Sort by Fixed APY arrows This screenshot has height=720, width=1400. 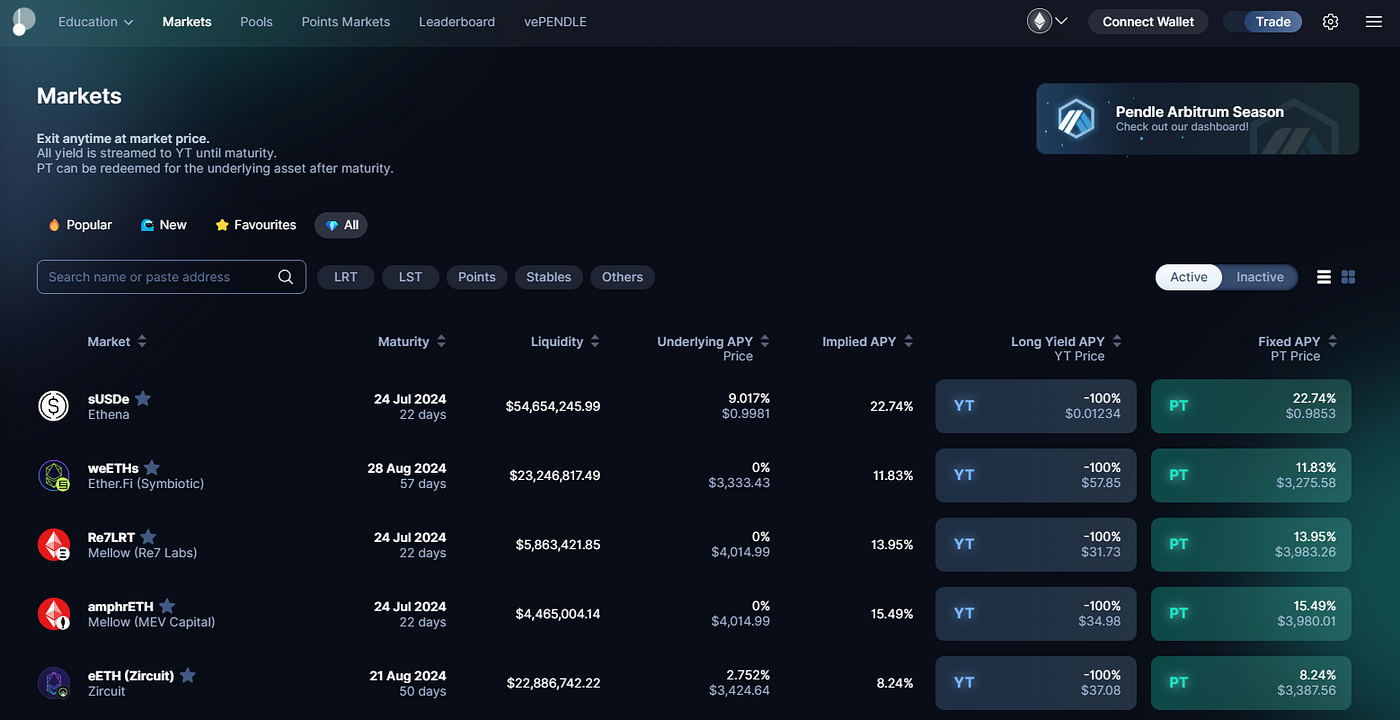pos(1332,342)
